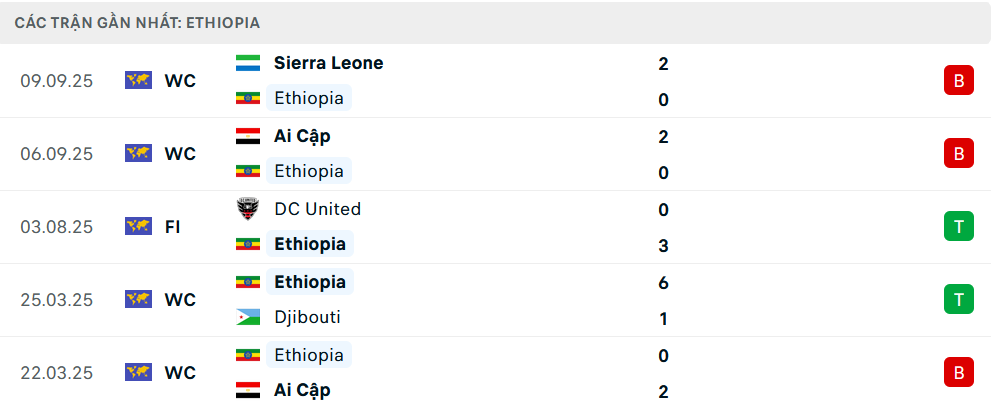
Task: Click the 'Các trận gần nhất: Ethiopia' header
Action: coord(136,22)
